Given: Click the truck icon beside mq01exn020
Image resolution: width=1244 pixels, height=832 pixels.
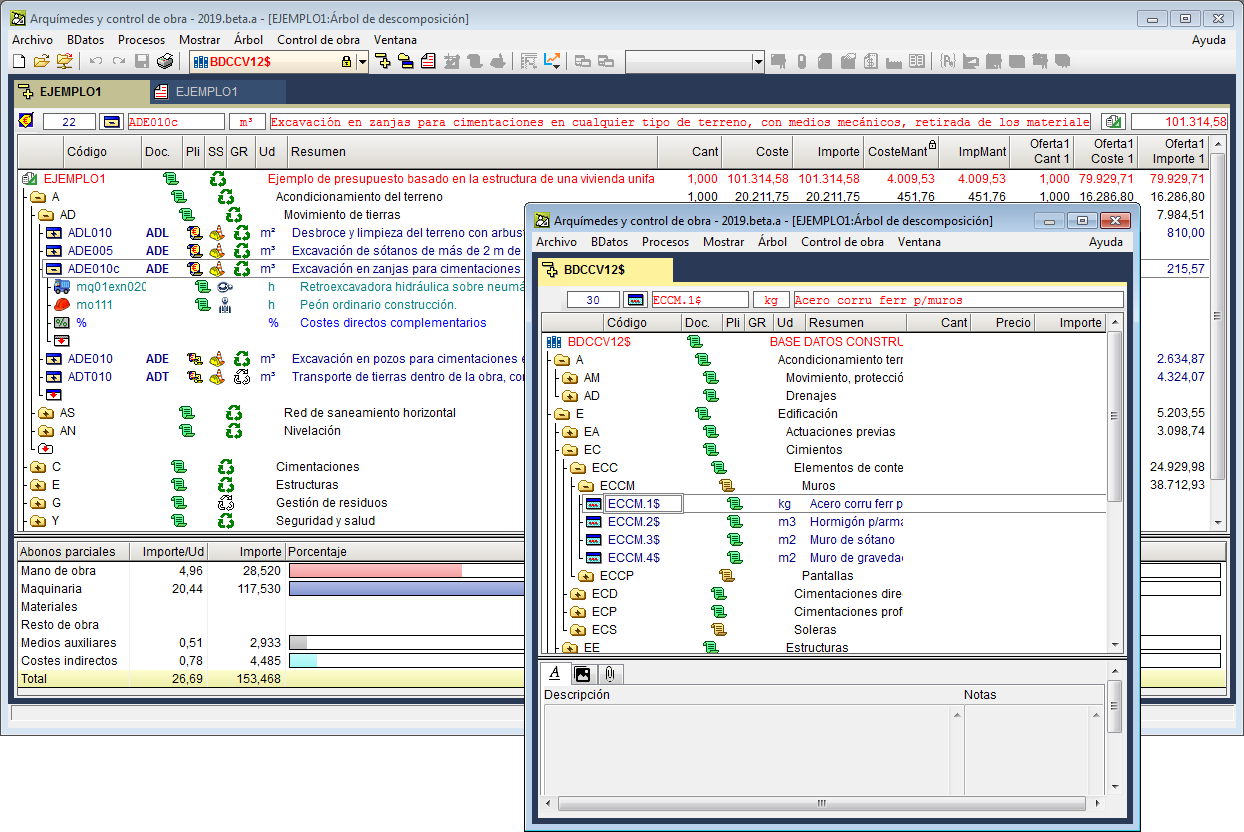Looking at the screenshot, I should 60,287.
